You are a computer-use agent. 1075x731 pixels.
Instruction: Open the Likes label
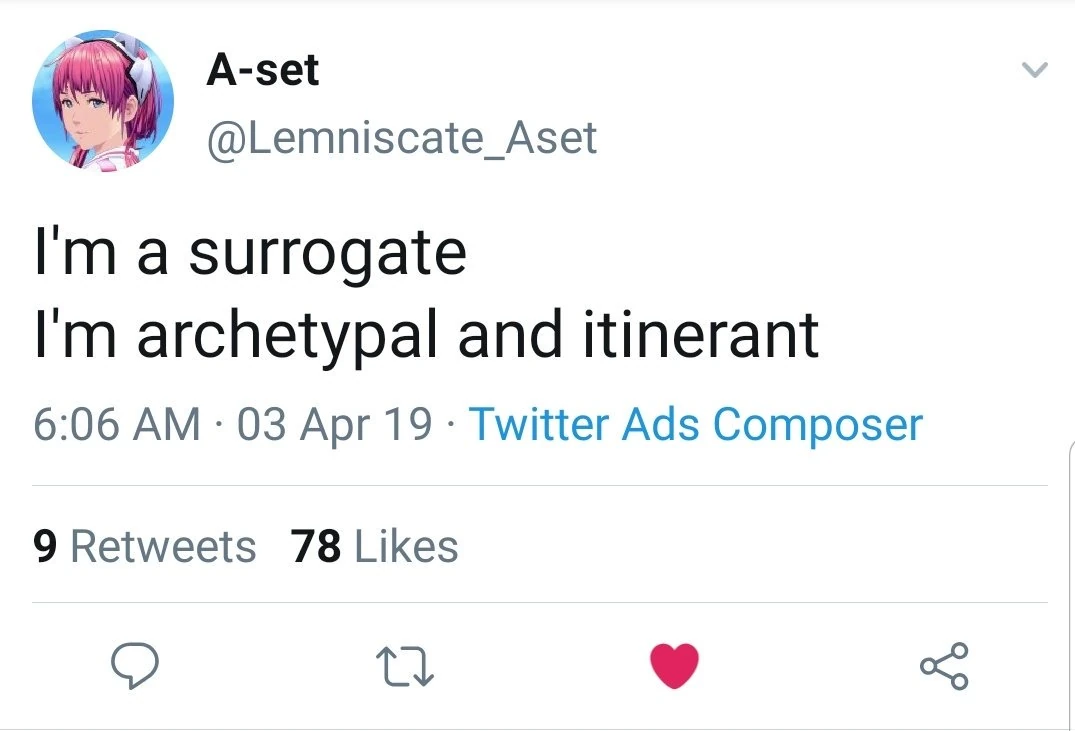(406, 546)
